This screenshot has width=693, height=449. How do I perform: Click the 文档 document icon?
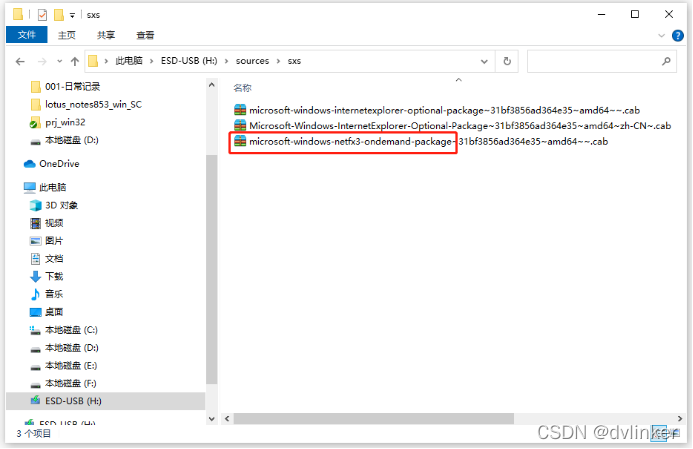click(35, 259)
